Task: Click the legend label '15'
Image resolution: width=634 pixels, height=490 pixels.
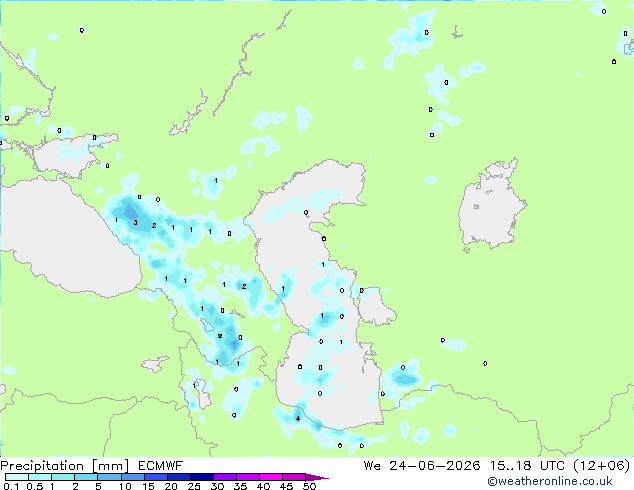Action: (x=148, y=486)
